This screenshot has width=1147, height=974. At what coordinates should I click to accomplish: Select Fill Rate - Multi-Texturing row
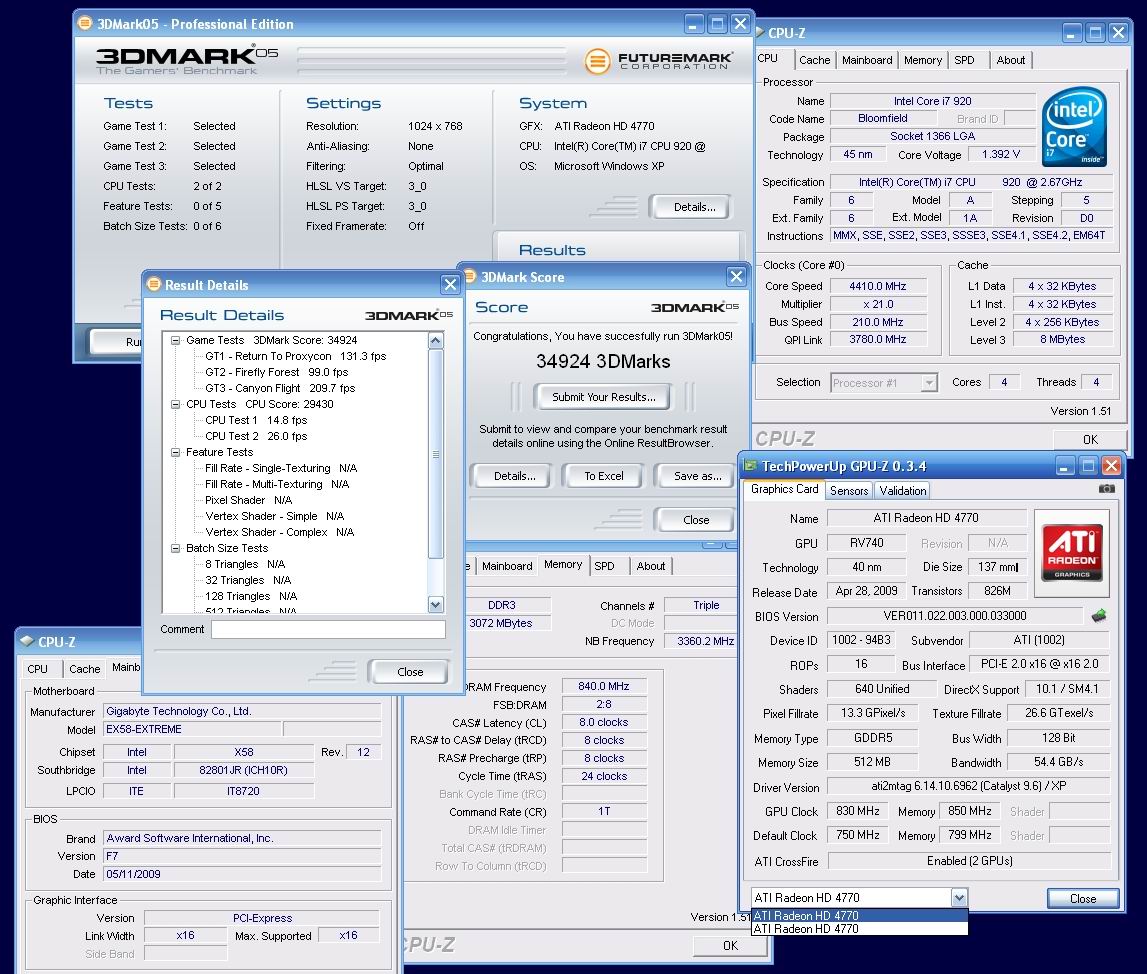(277, 484)
